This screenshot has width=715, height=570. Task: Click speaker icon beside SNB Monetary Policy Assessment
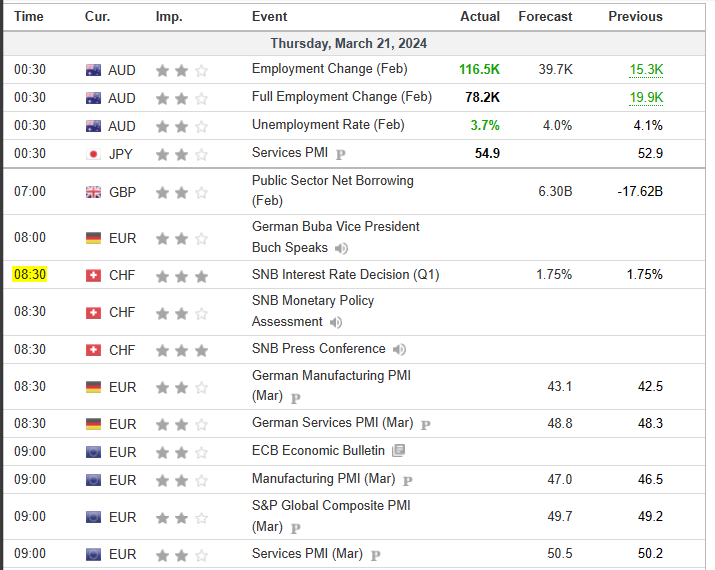pos(336,322)
